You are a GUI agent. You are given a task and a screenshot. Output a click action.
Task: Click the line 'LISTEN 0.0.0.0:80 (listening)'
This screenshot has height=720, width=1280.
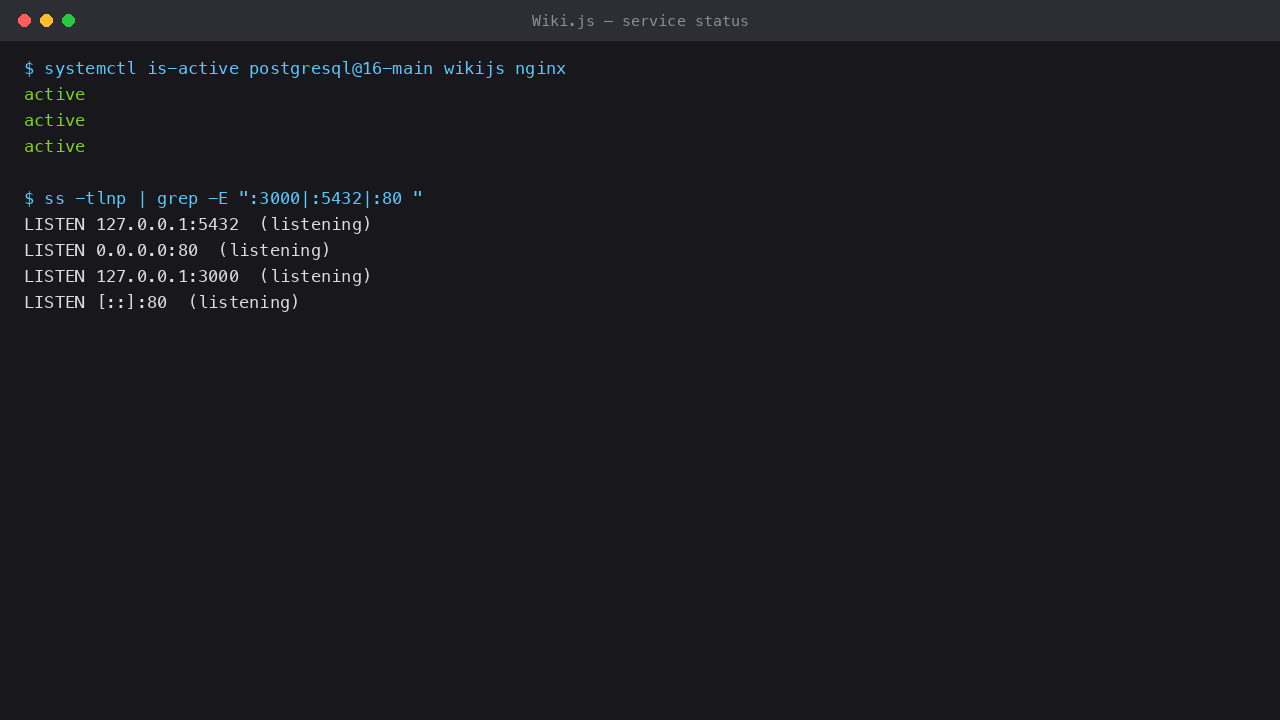click(x=177, y=250)
